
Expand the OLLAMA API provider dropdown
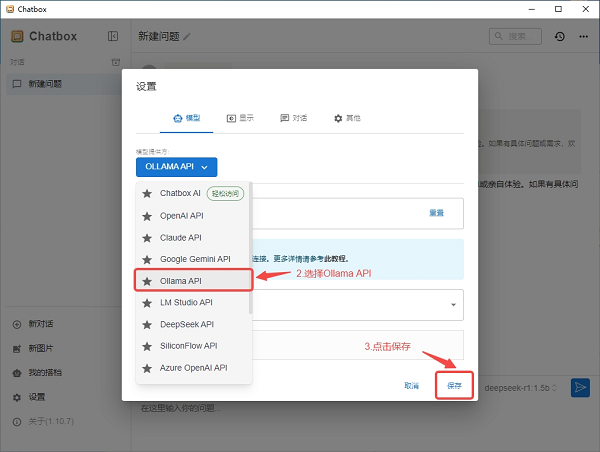pyautogui.click(x=176, y=167)
